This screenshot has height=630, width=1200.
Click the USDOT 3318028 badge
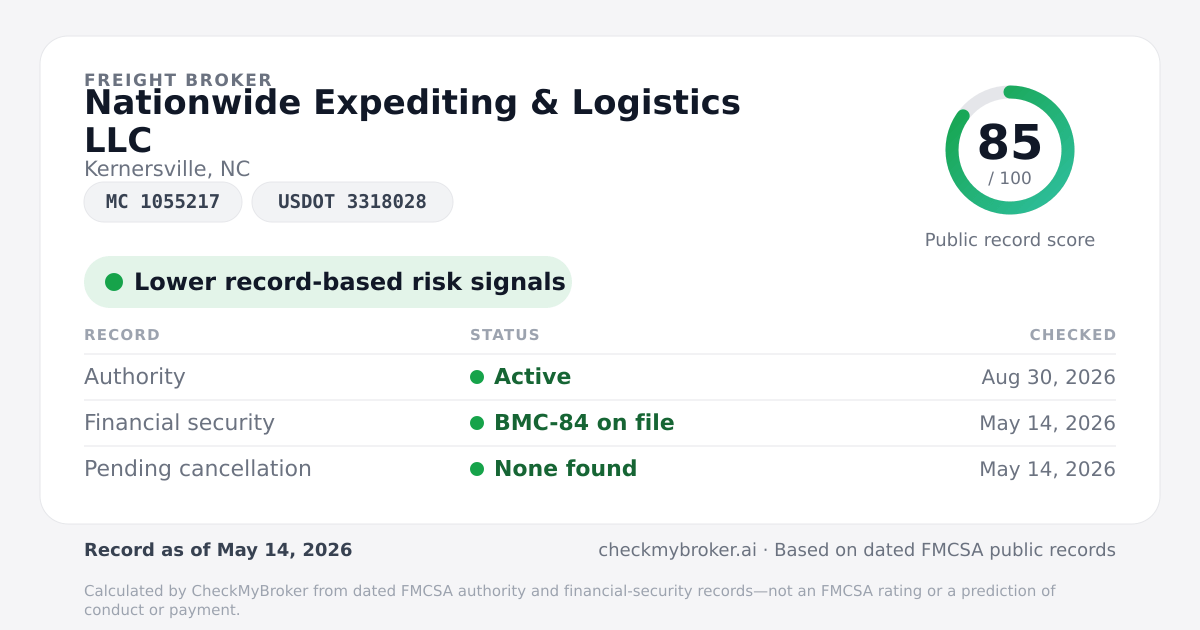pyautogui.click(x=352, y=202)
